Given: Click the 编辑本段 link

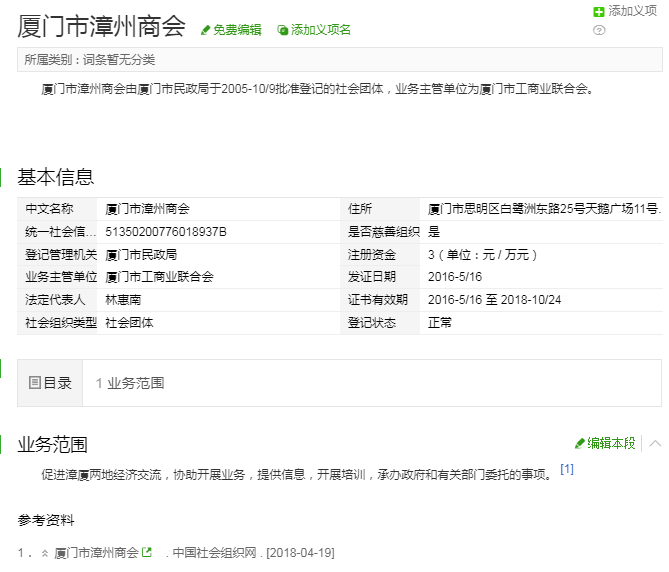Looking at the screenshot, I should pyautogui.click(x=611, y=443).
